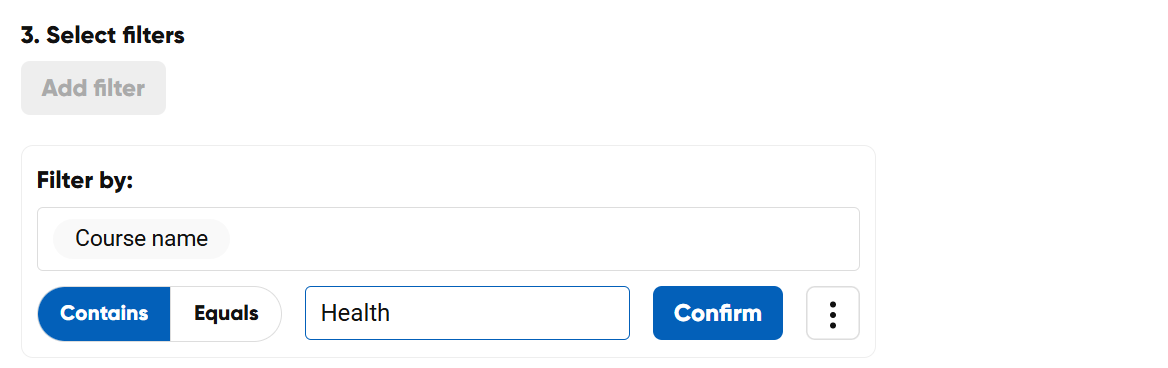1168x368 pixels.
Task: Select the Contains match mode
Action: coord(104,314)
